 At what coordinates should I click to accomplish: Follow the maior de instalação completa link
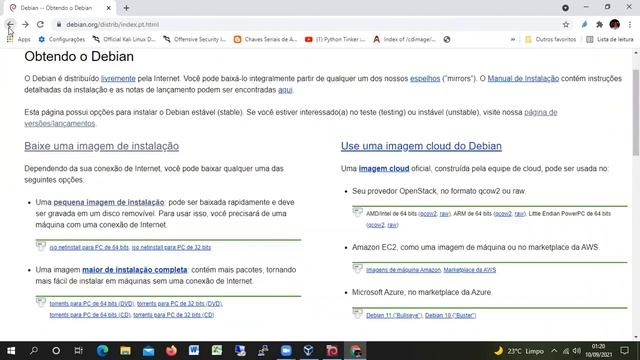(135, 270)
